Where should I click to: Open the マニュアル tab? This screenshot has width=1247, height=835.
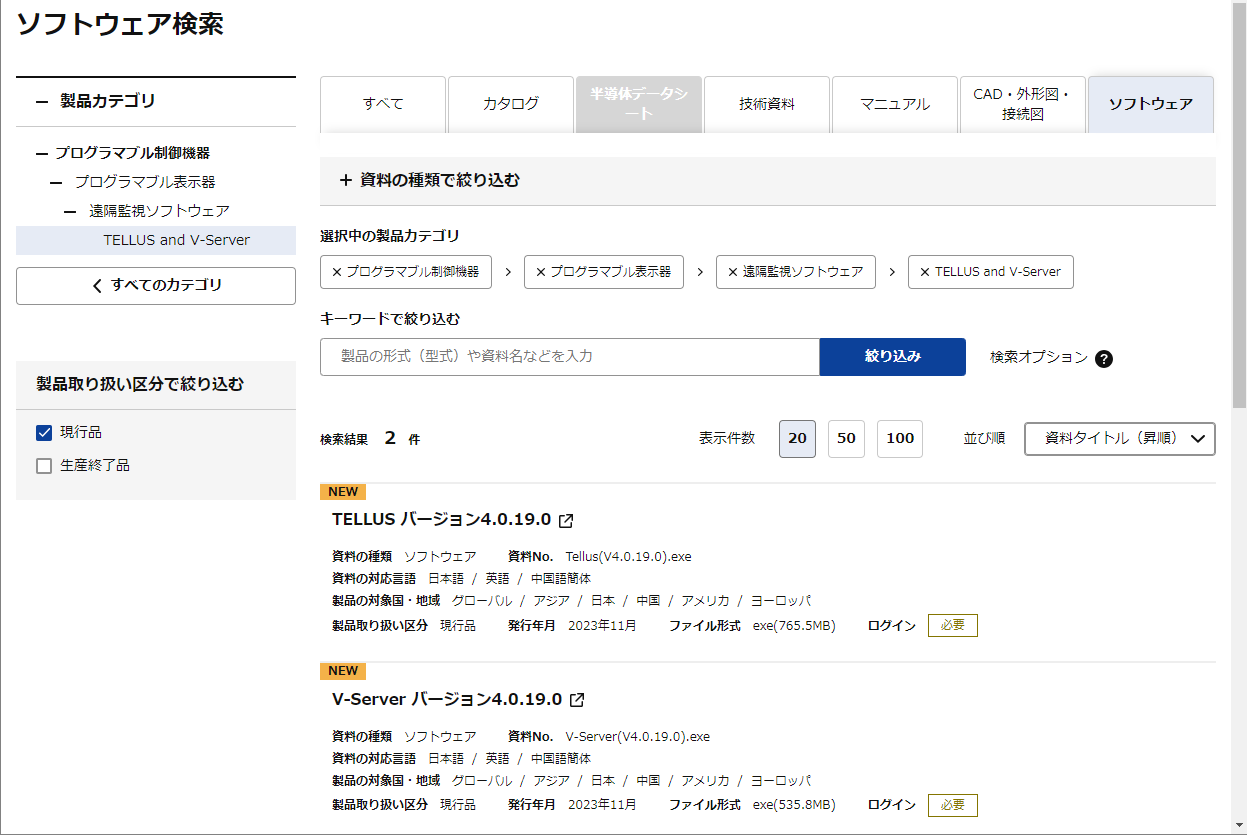(x=894, y=104)
